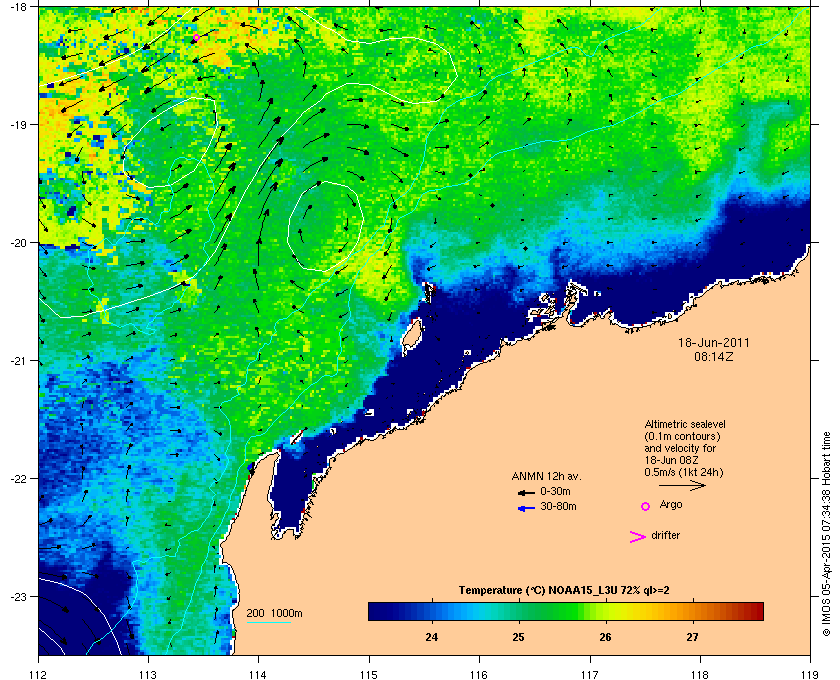Click the -19 latitude axis label
840x680 pixels.
(x=17, y=124)
